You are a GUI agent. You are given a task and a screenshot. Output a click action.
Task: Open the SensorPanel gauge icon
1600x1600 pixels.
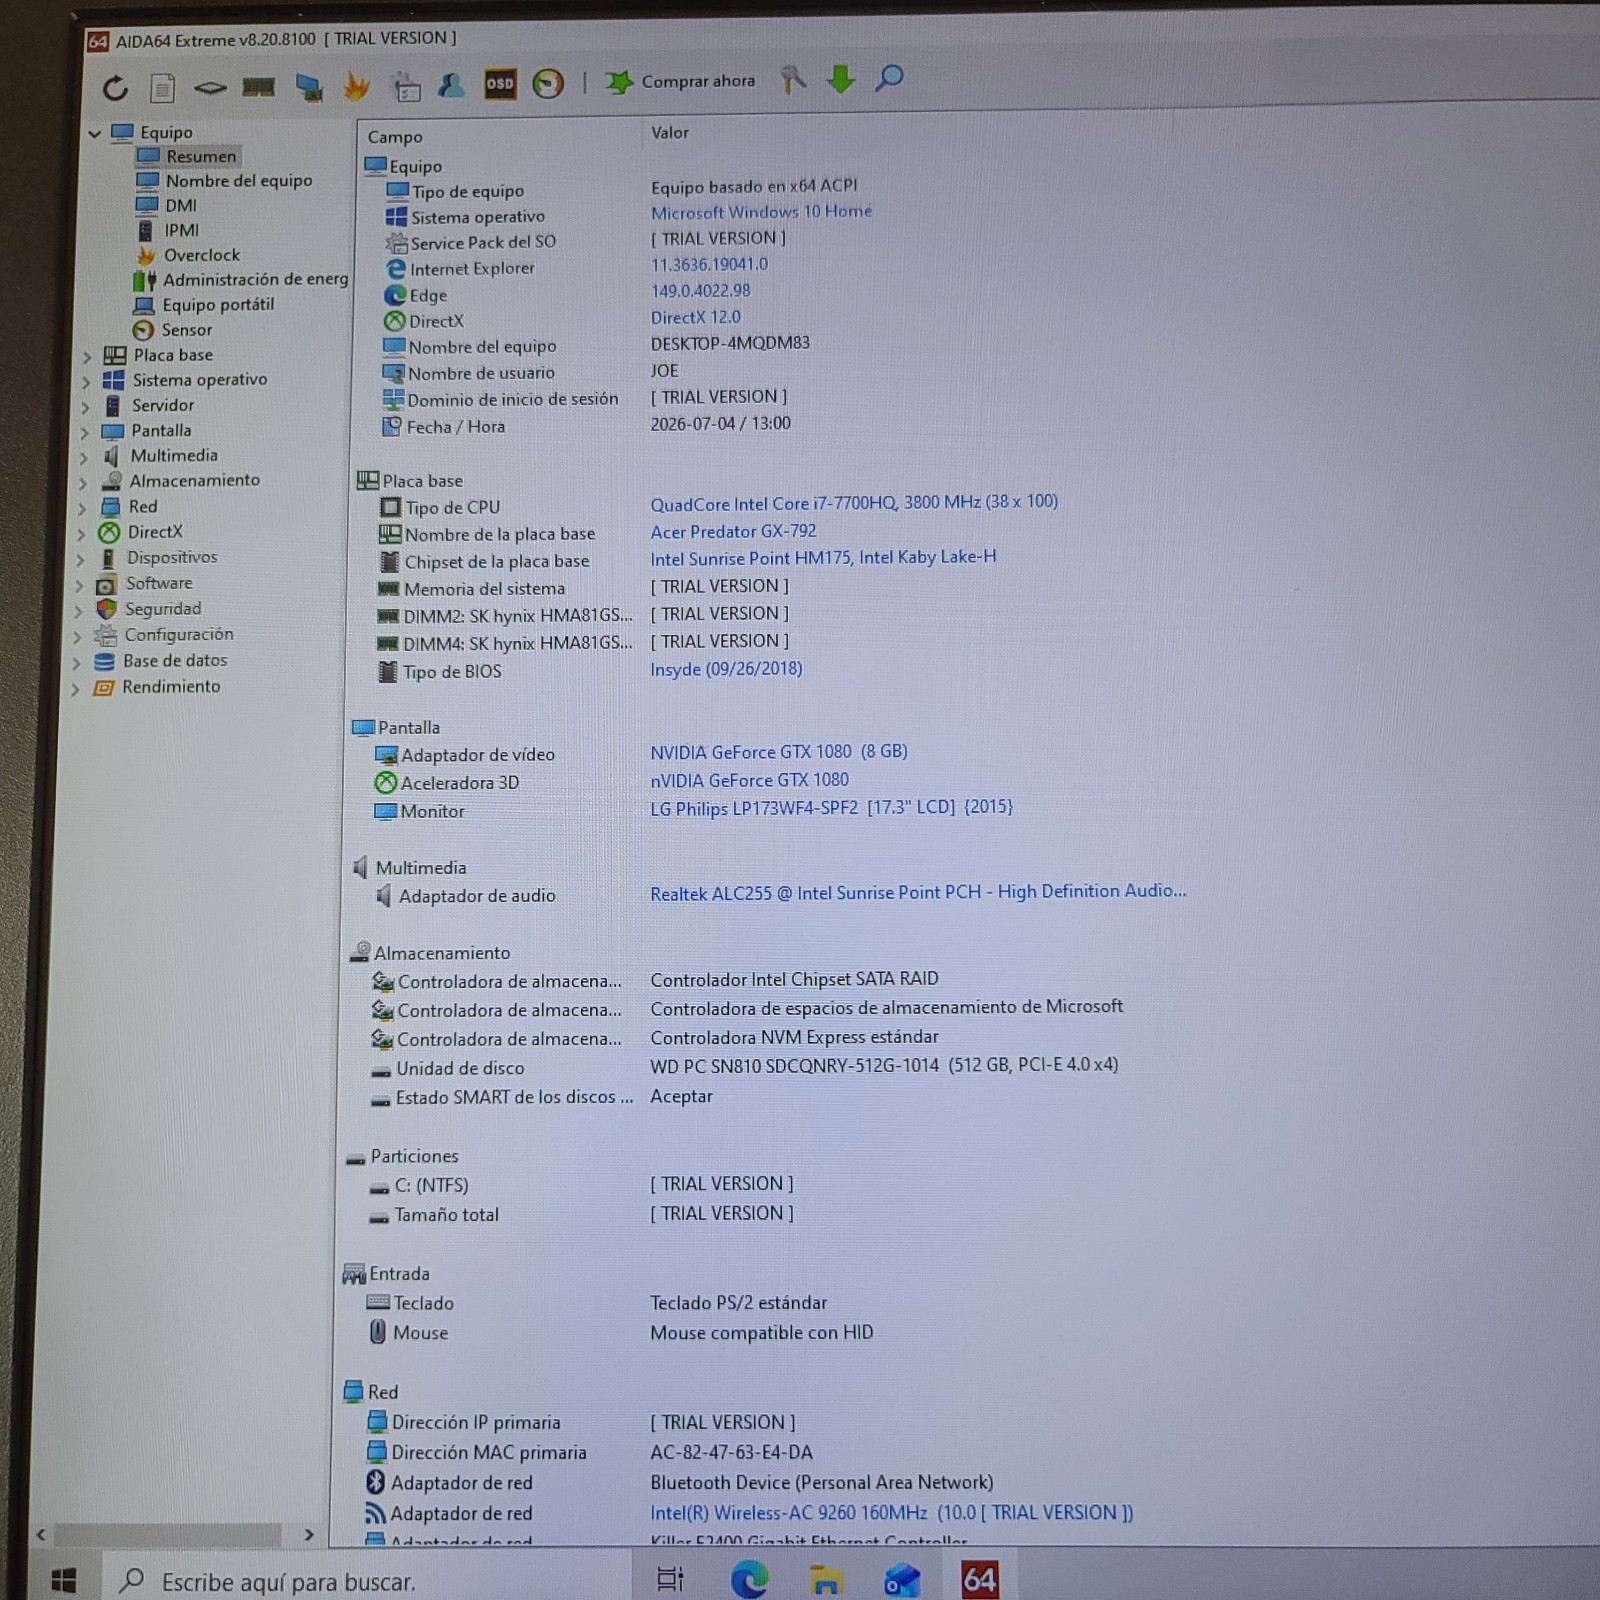(548, 84)
